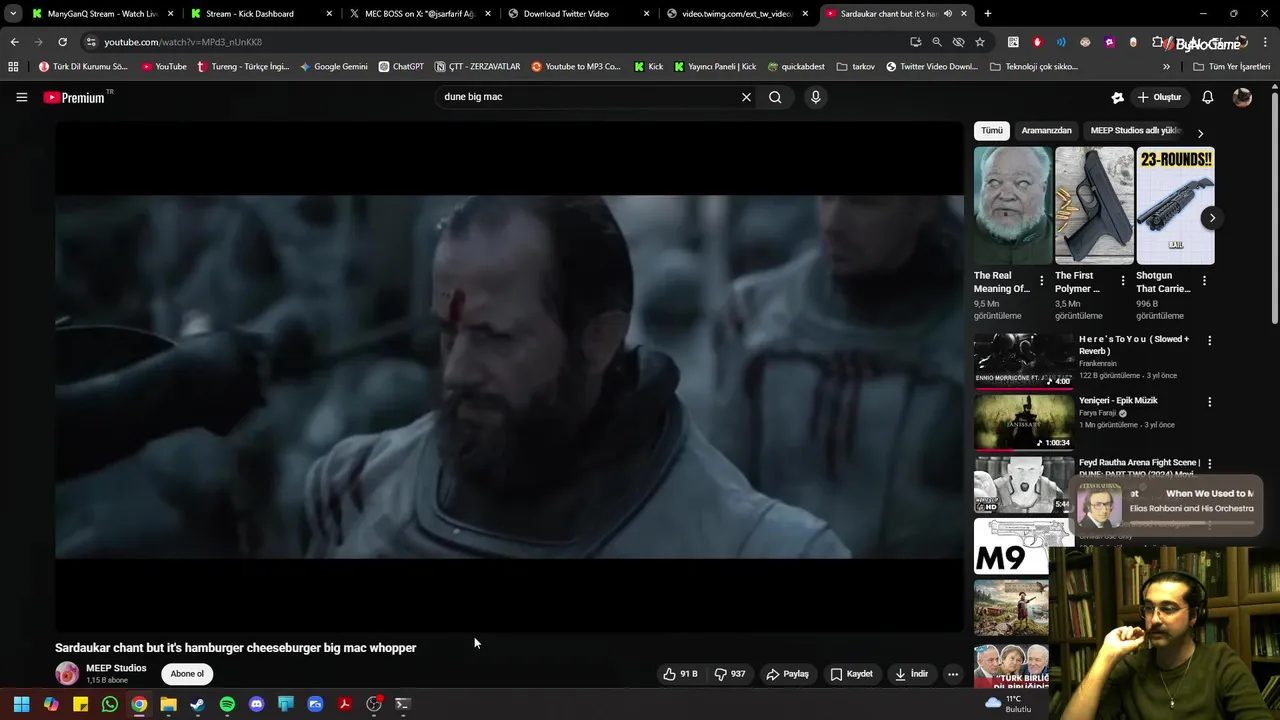The width and height of the screenshot is (1280, 720).
Task: Open 'Tüm Yer İşaretleri' folder
Action: [x=1231, y=67]
